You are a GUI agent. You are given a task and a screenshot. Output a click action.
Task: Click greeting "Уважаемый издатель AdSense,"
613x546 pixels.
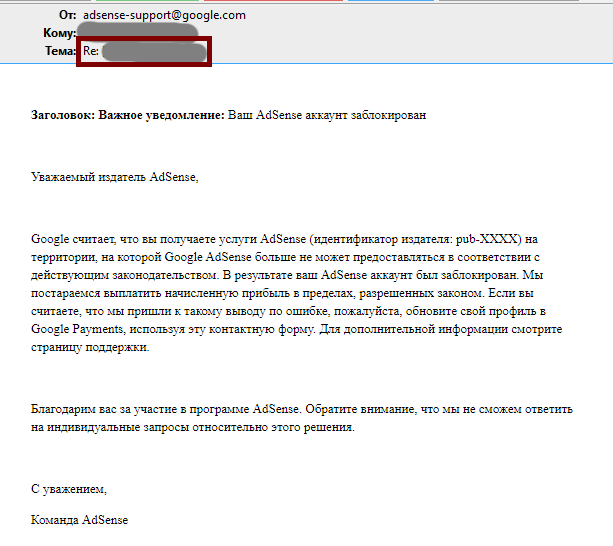point(115,177)
